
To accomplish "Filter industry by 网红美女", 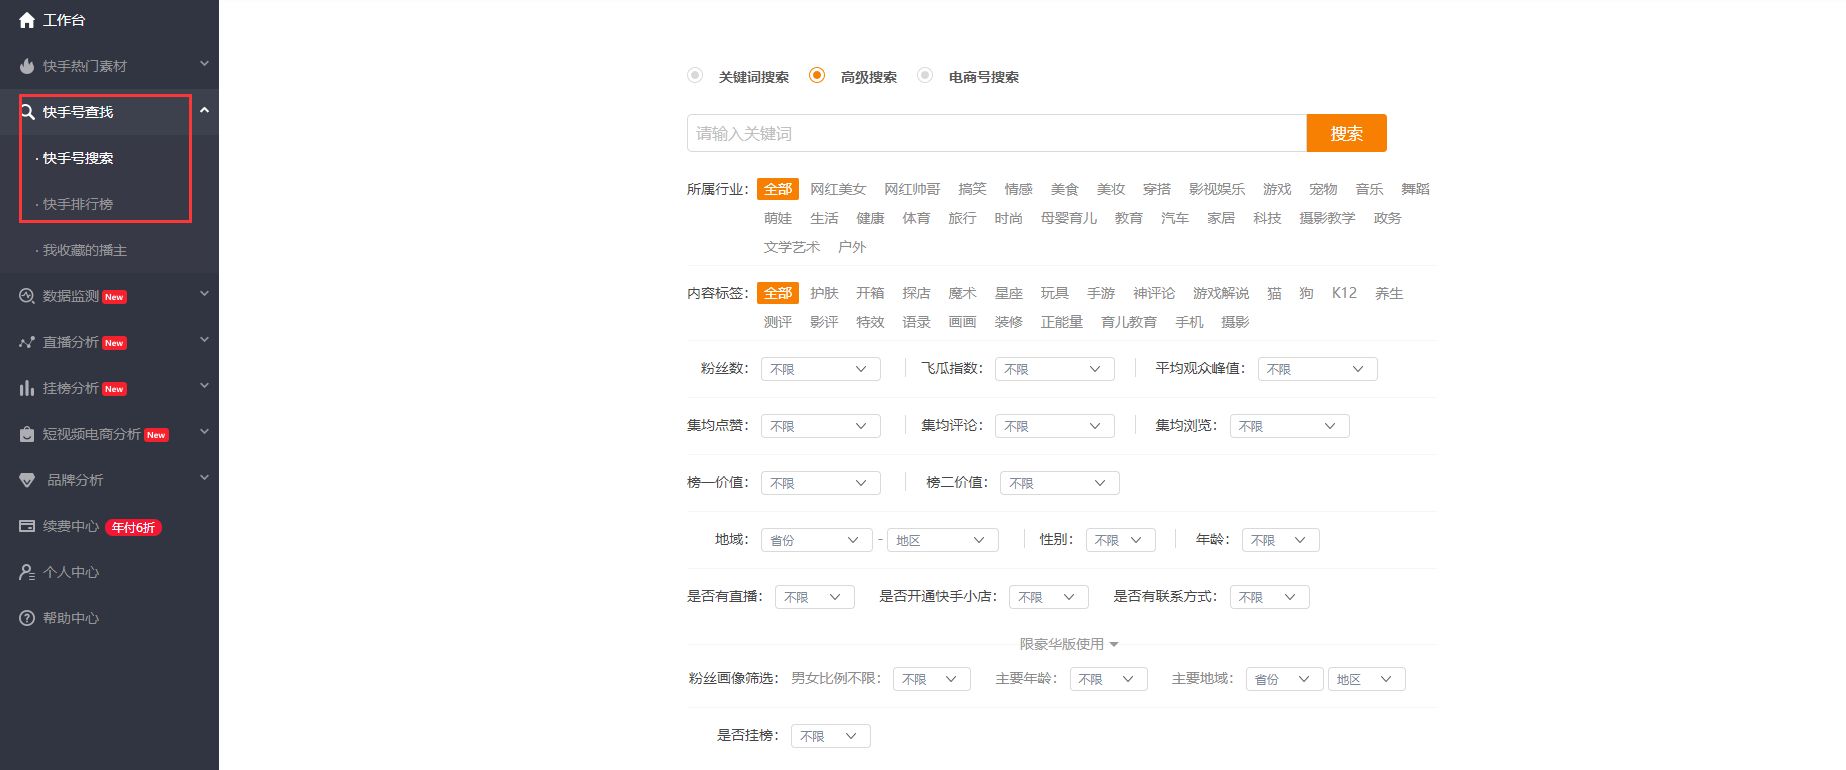I will click(838, 189).
